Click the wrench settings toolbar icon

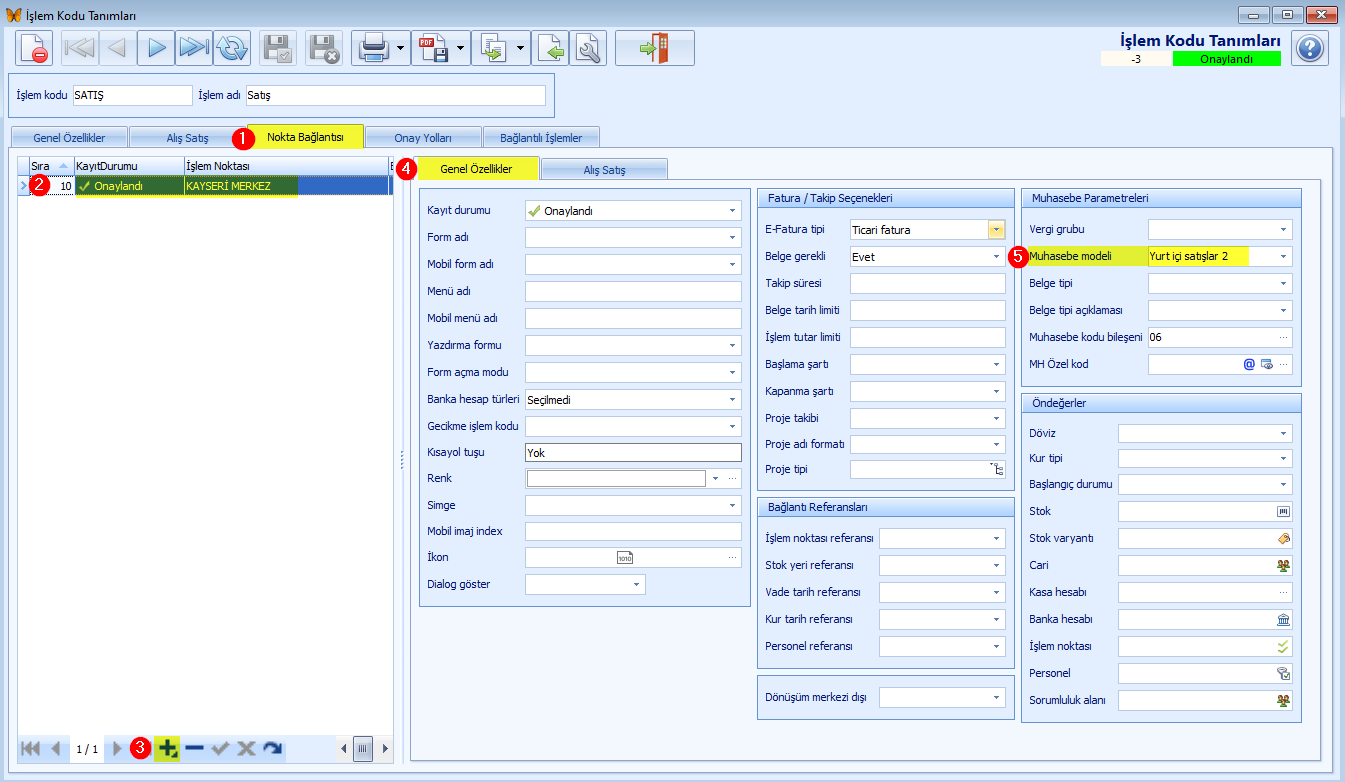pyautogui.click(x=588, y=48)
